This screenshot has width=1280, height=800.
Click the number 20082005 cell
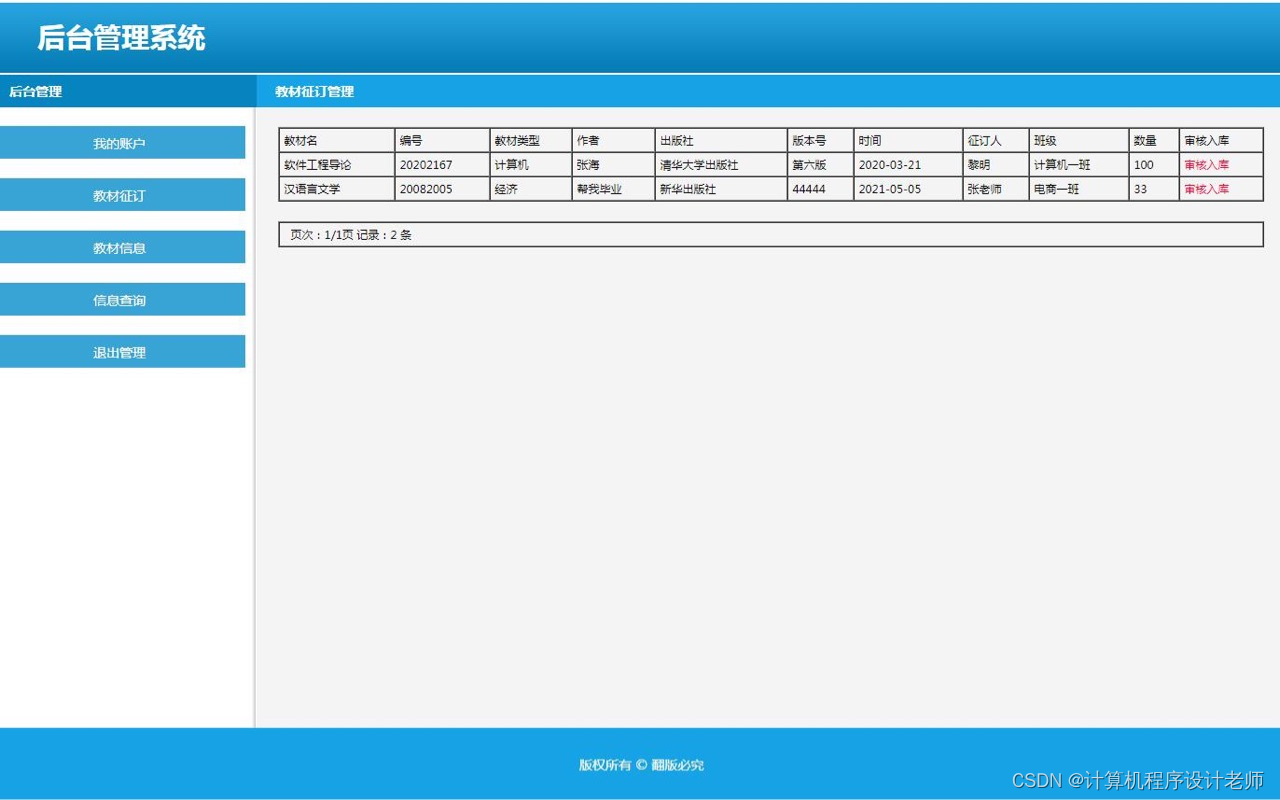442,189
